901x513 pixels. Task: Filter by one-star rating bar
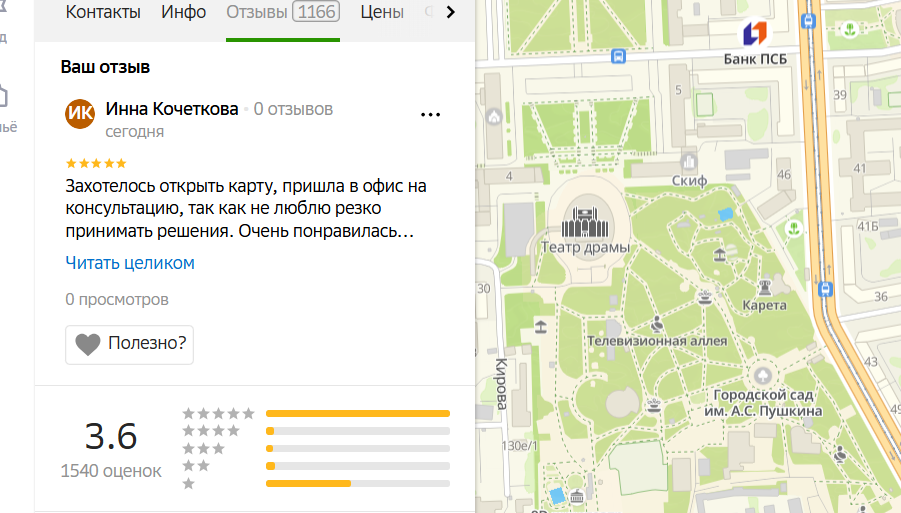[357, 484]
